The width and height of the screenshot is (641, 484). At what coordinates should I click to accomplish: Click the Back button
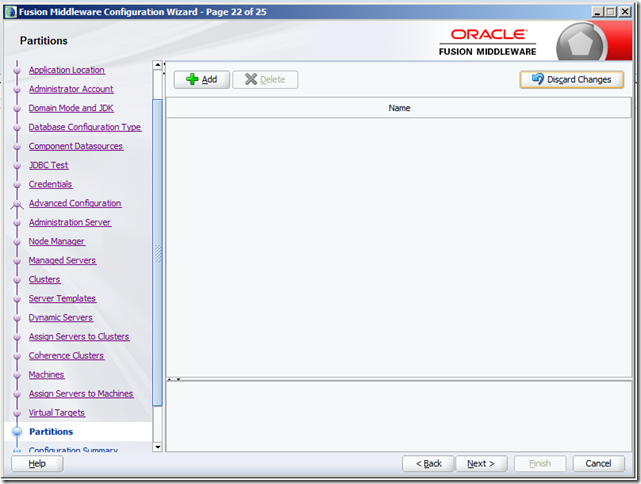(x=428, y=464)
